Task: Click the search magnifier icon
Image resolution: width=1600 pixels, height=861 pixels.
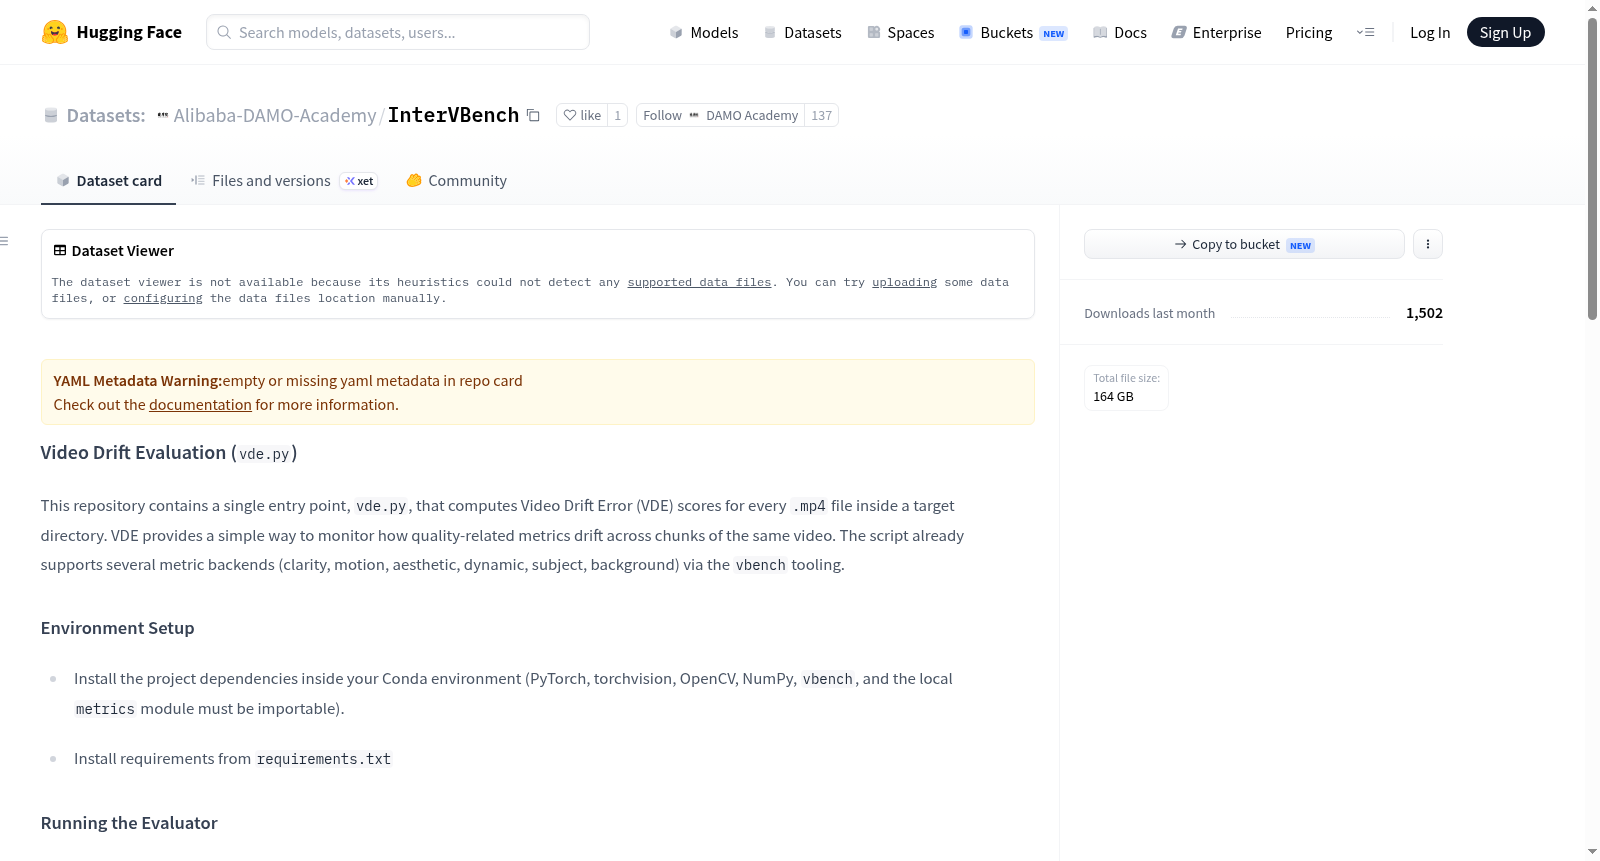Action: [x=224, y=32]
